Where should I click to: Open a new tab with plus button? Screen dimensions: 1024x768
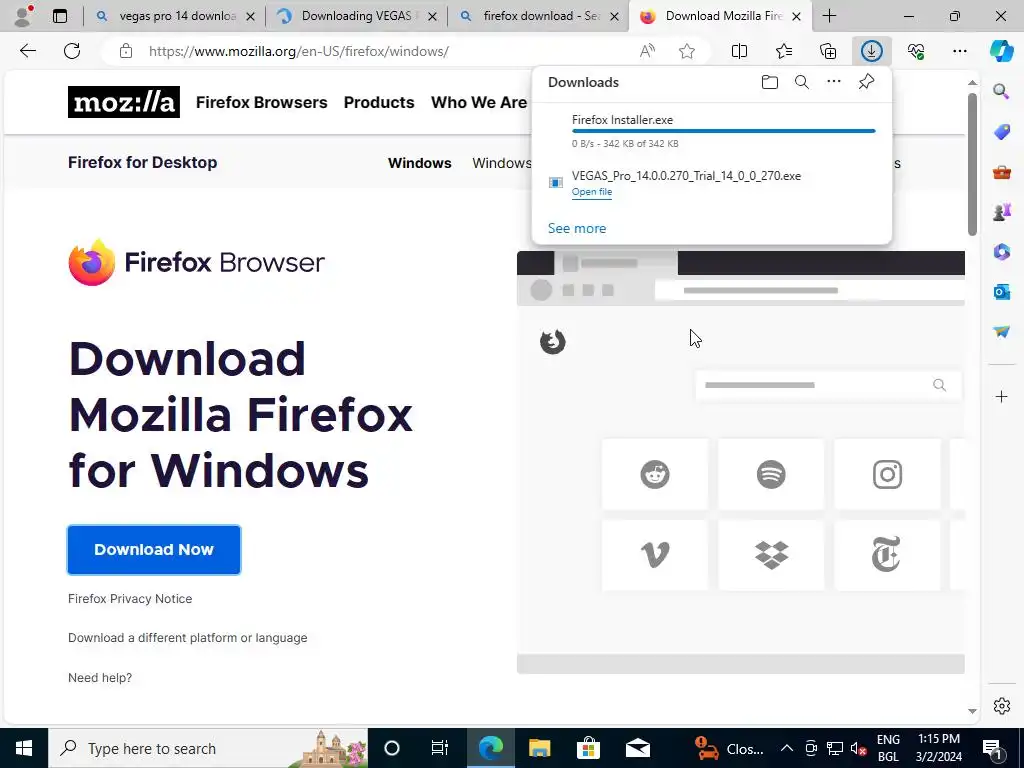pos(829,16)
